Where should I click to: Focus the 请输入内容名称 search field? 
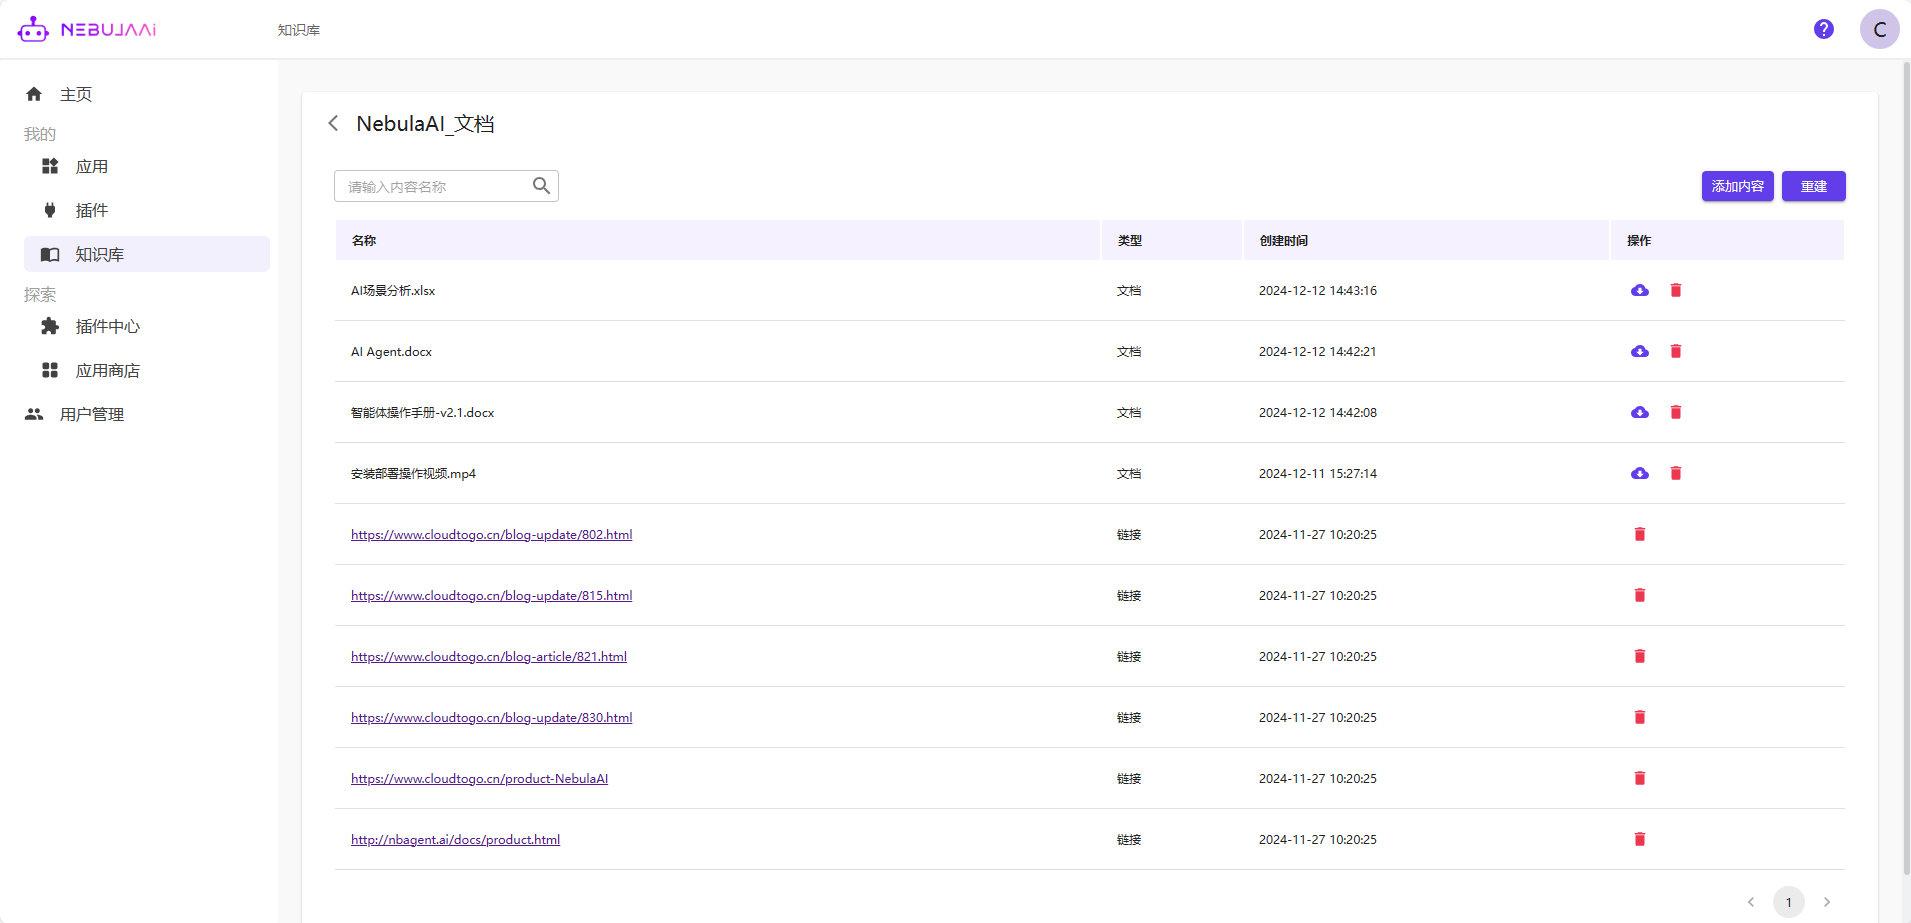click(435, 187)
